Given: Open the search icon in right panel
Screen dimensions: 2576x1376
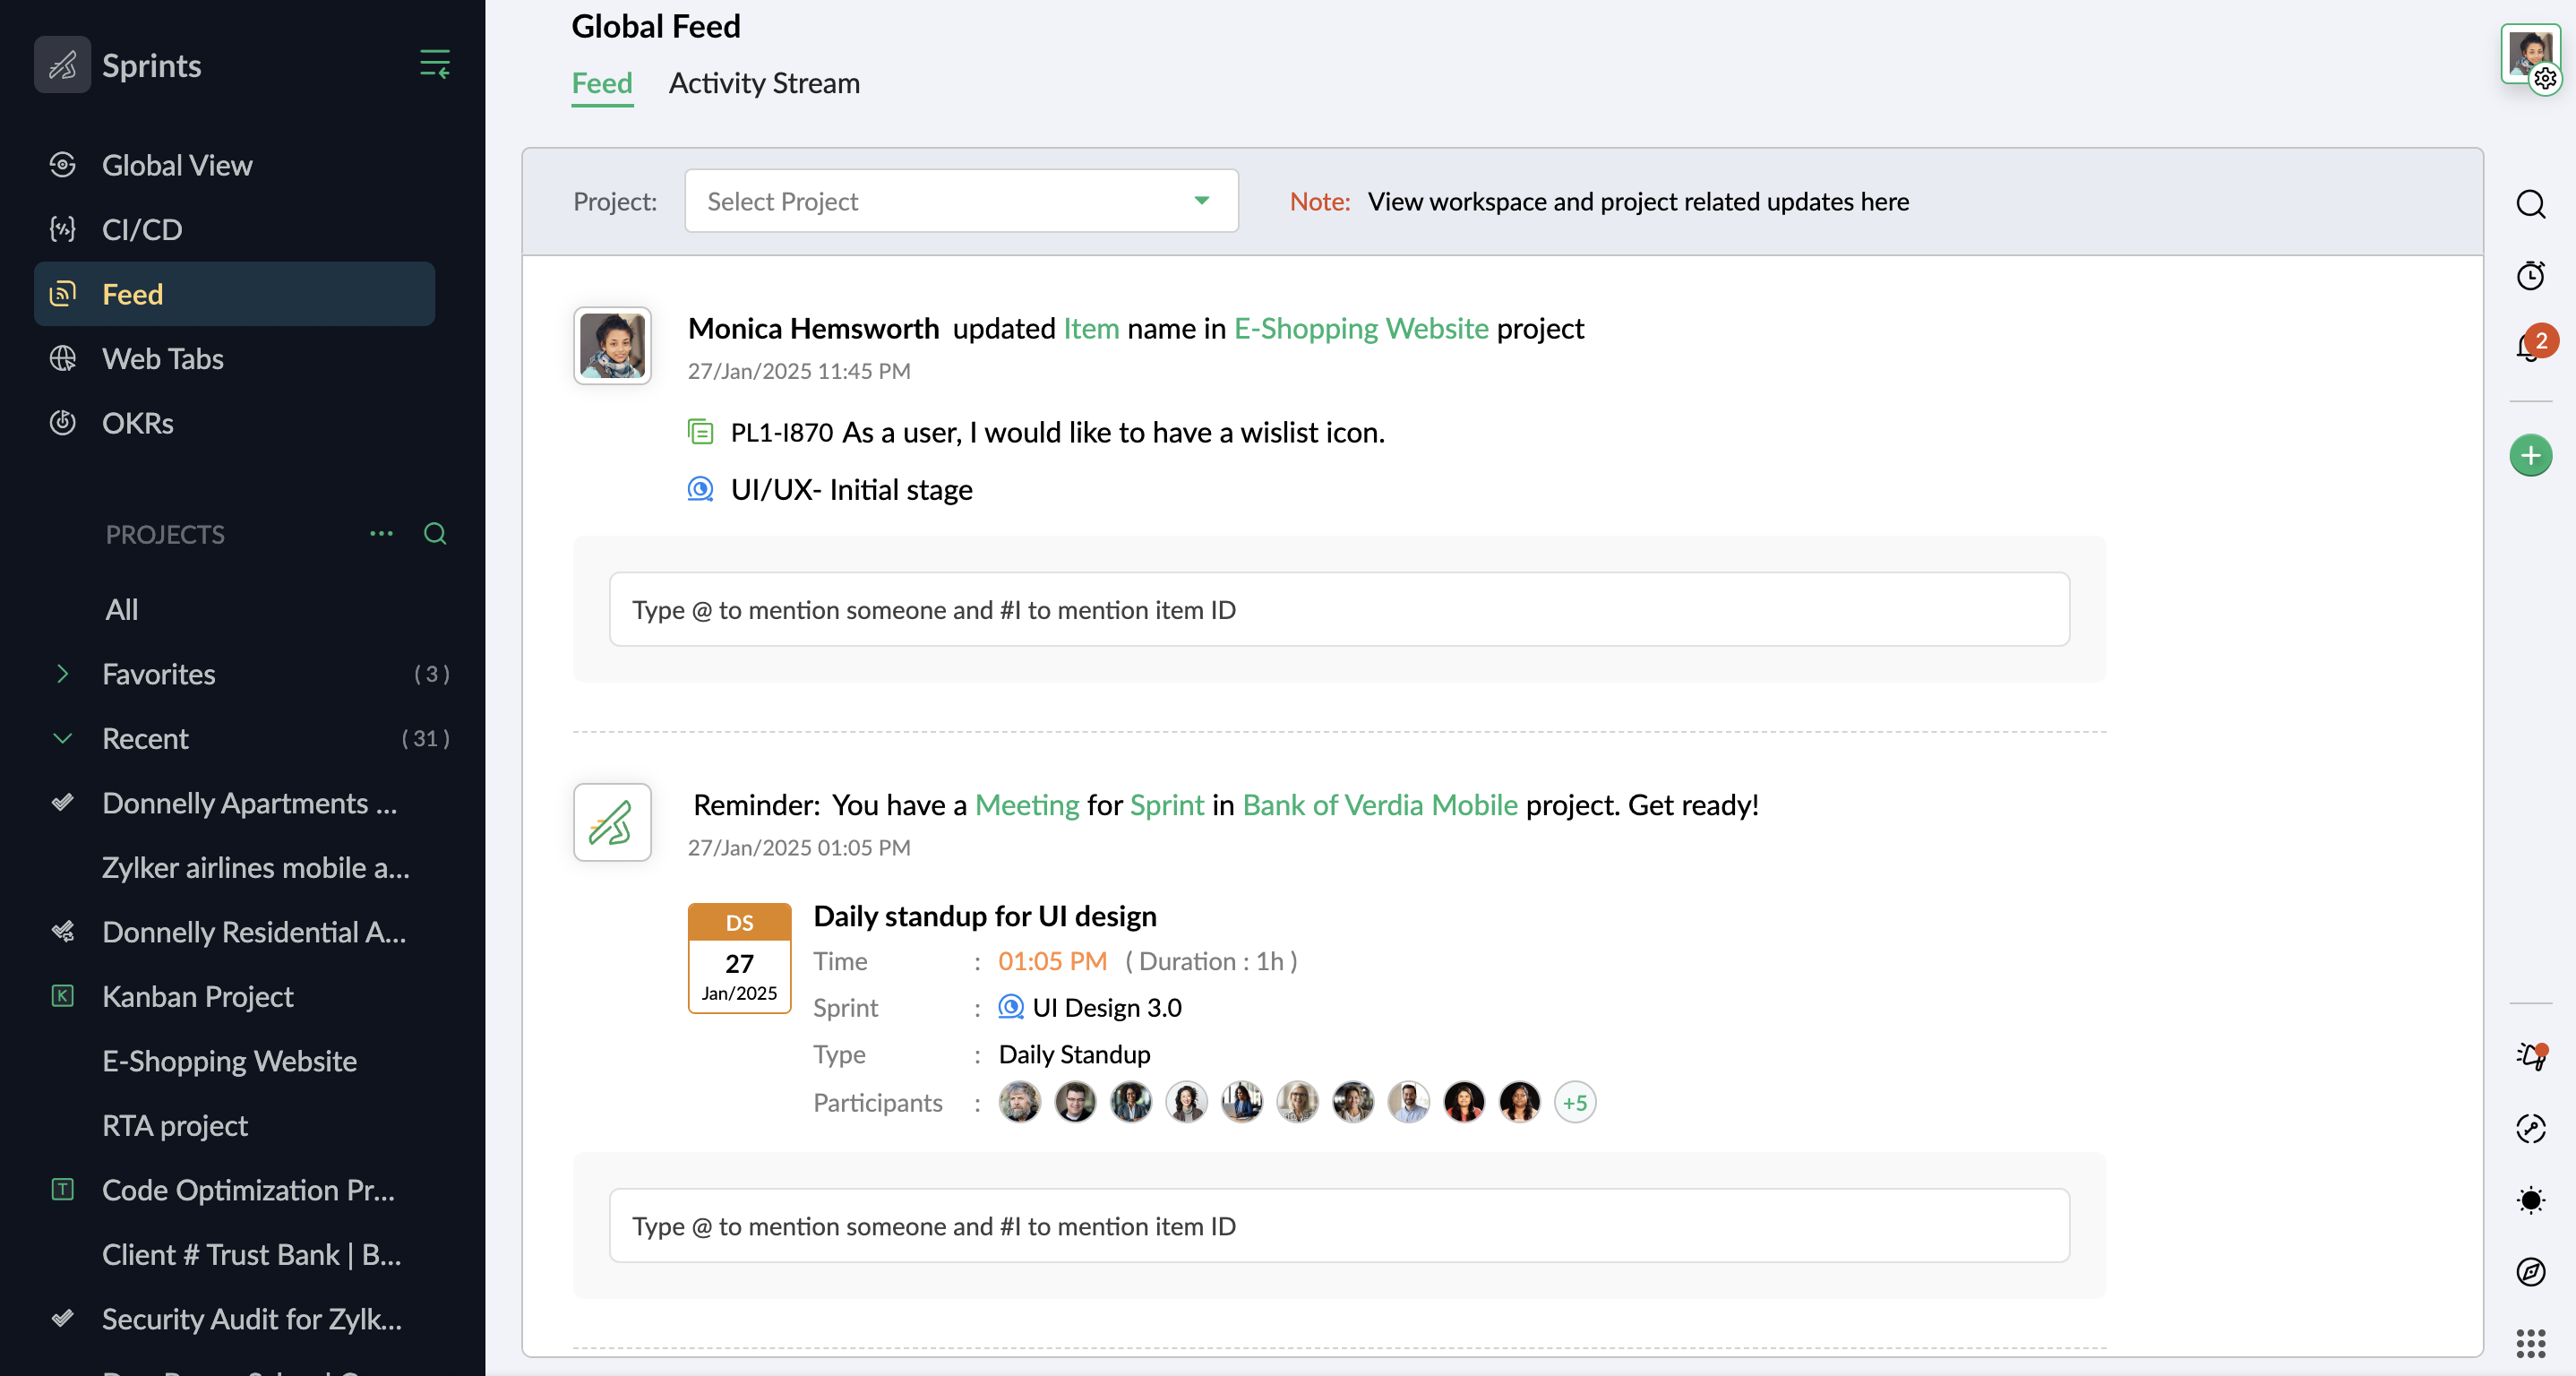Looking at the screenshot, I should point(2530,204).
